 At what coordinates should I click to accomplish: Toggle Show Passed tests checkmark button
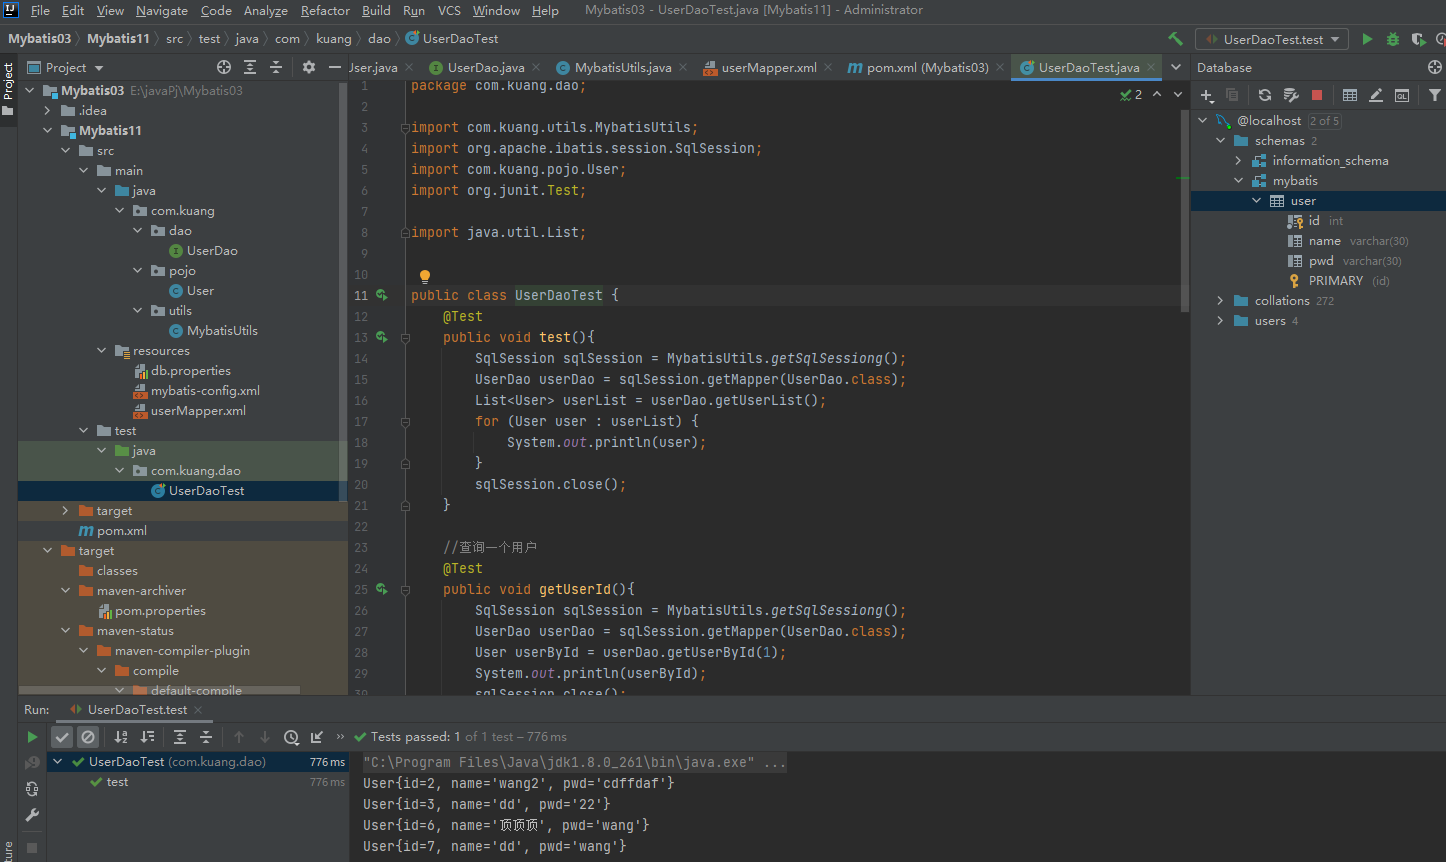(62, 737)
